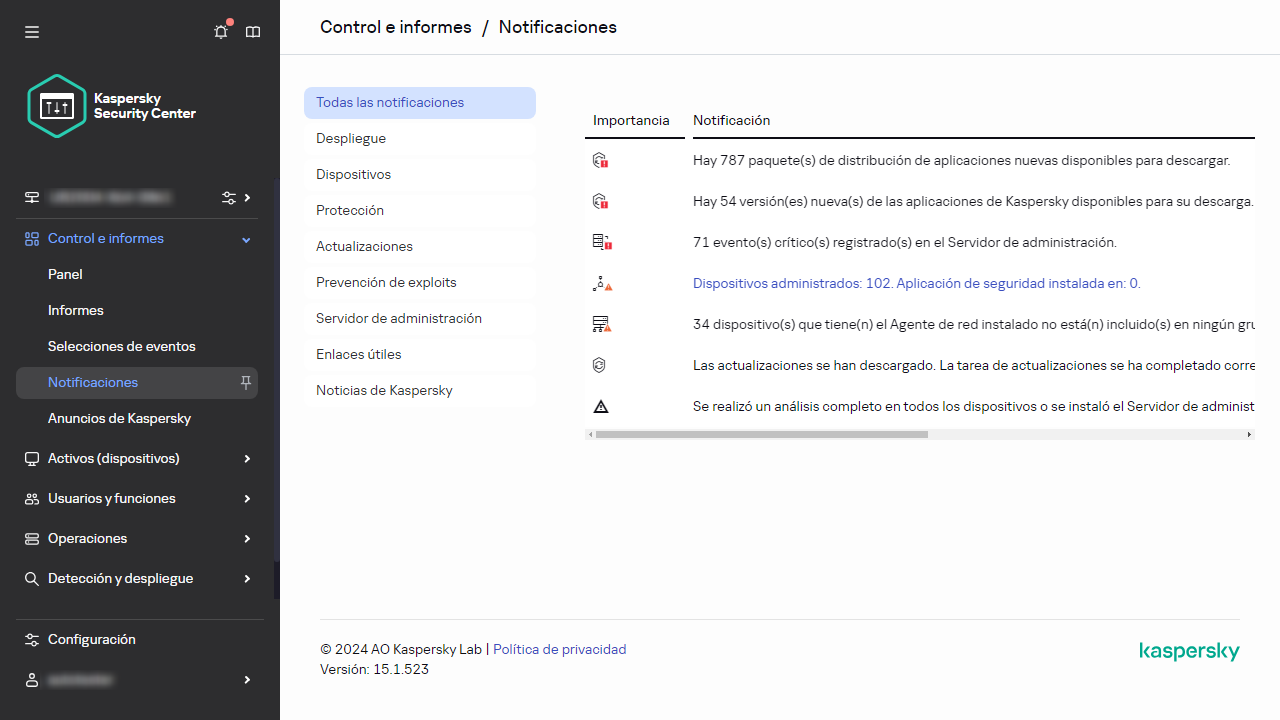The height and width of the screenshot is (720, 1280).
Task: Sort by the Notificación column header
Action: click(x=732, y=120)
